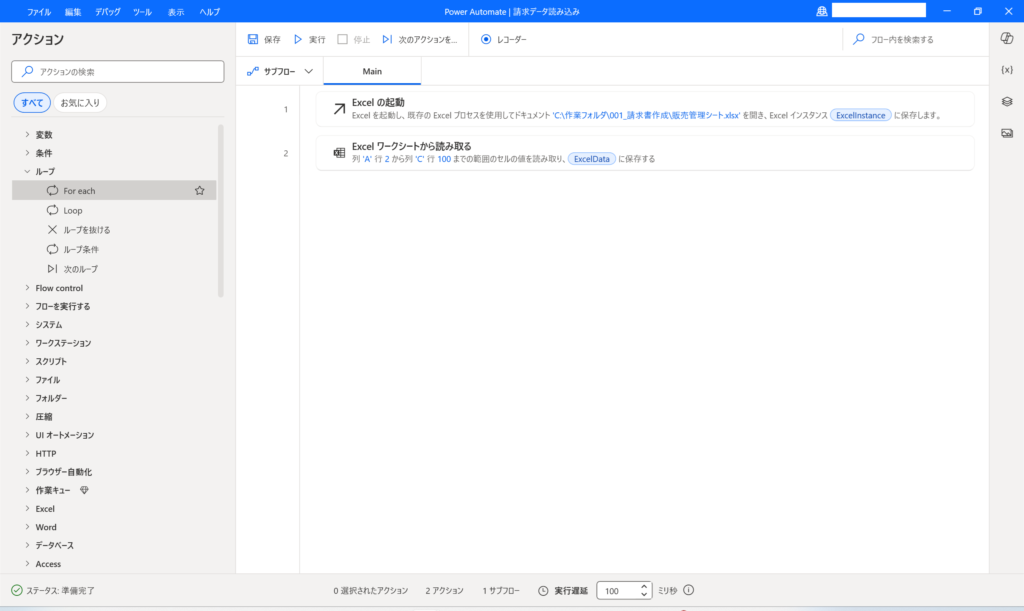Viewport: 1024px width, 611px height.
Task: Expand the Excel category
Action: [x=27, y=508]
